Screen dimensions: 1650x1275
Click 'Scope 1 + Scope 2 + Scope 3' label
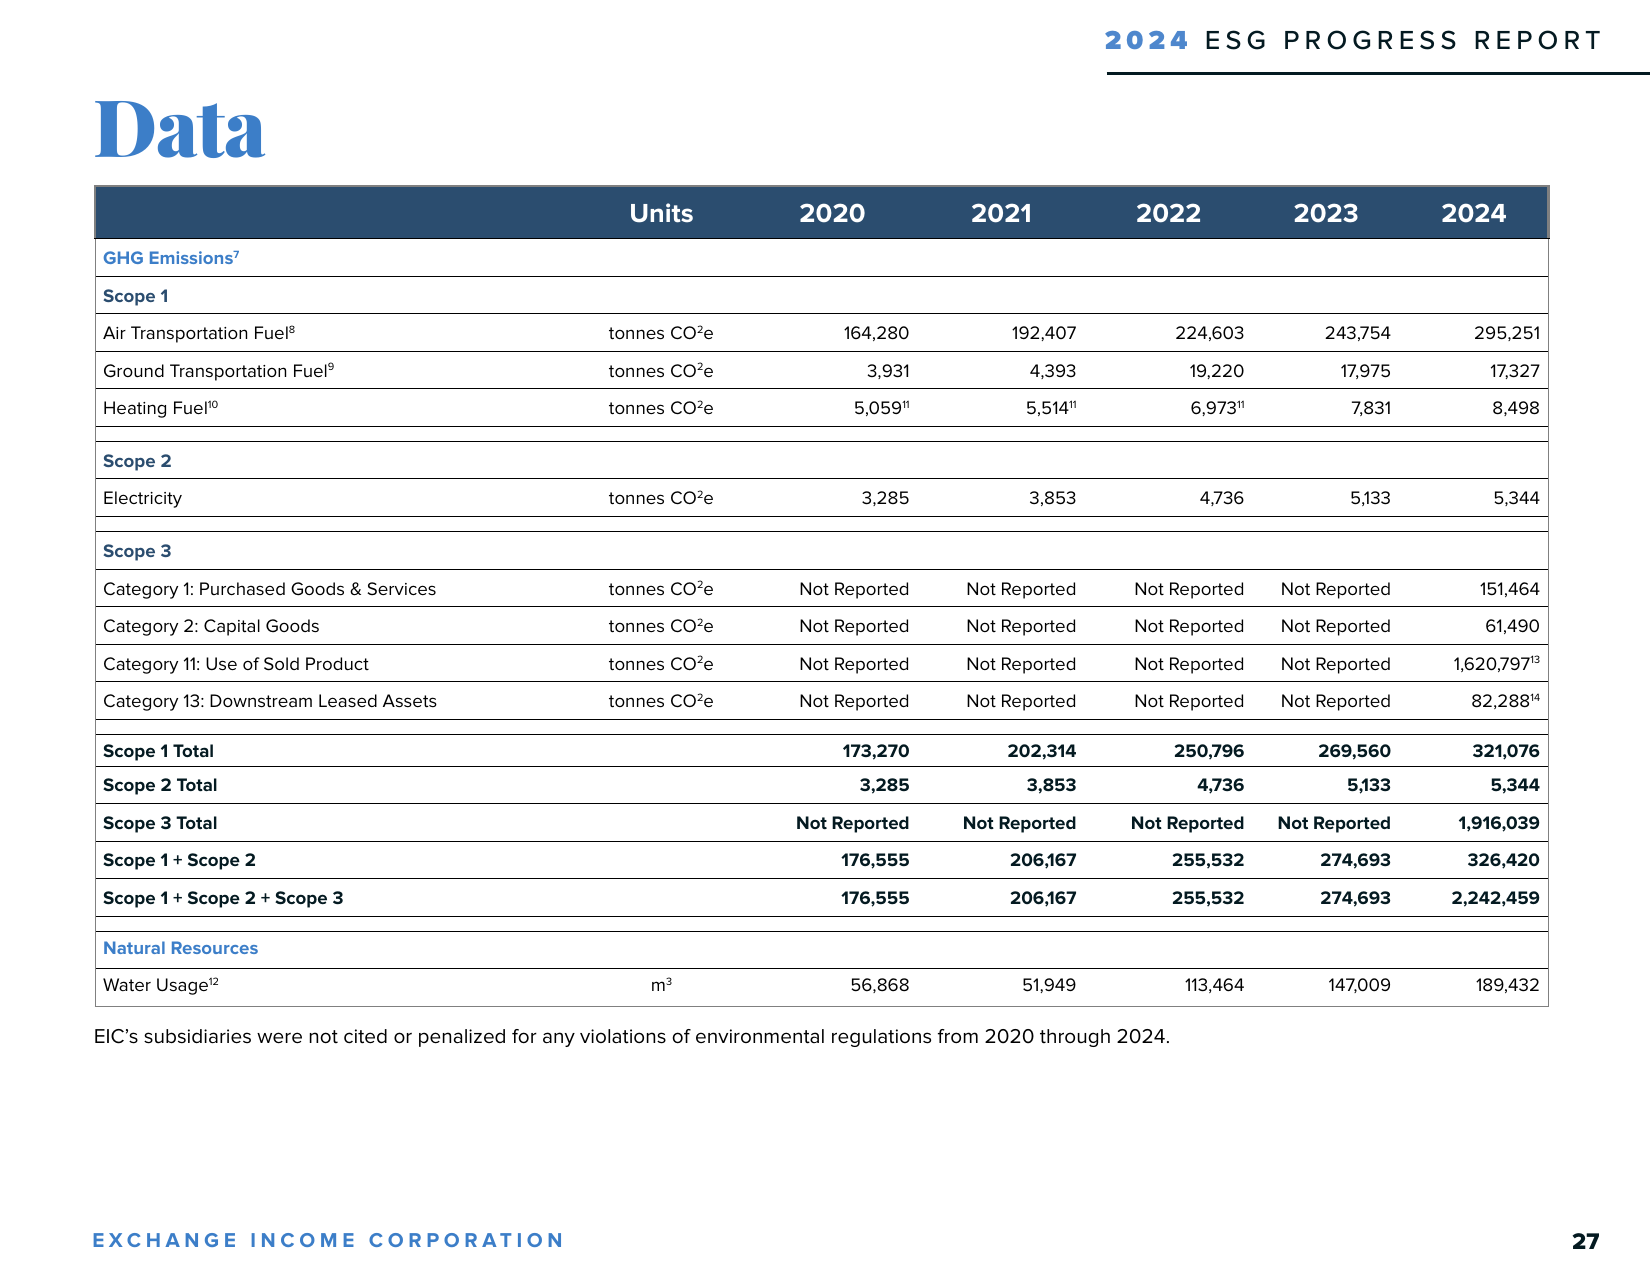pyautogui.click(x=223, y=898)
